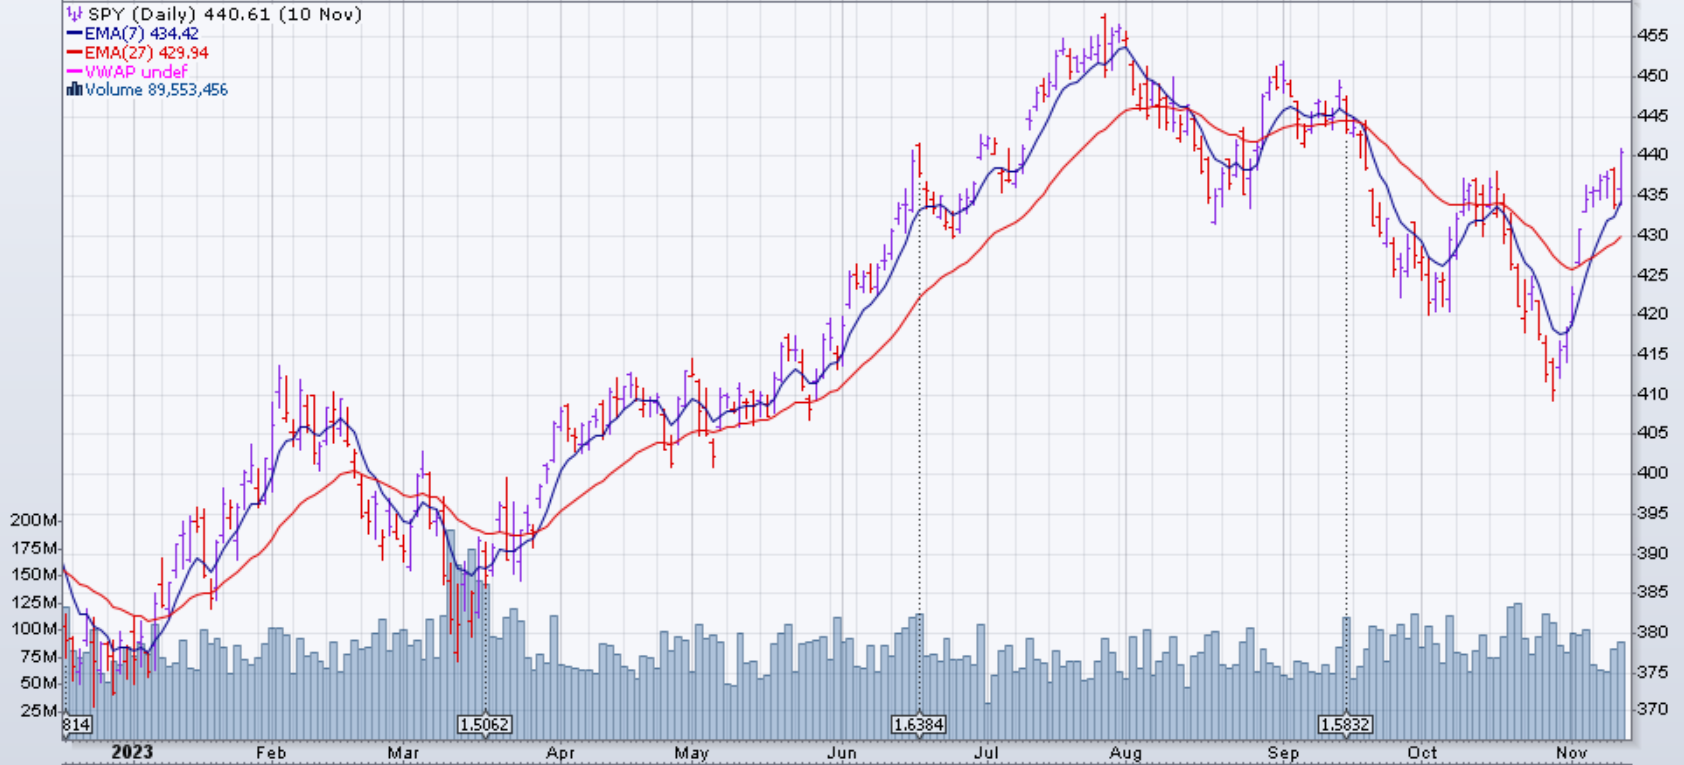The height and width of the screenshot is (765, 1684).
Task: Click the 1.5832 dividend marker
Action: point(1345,724)
